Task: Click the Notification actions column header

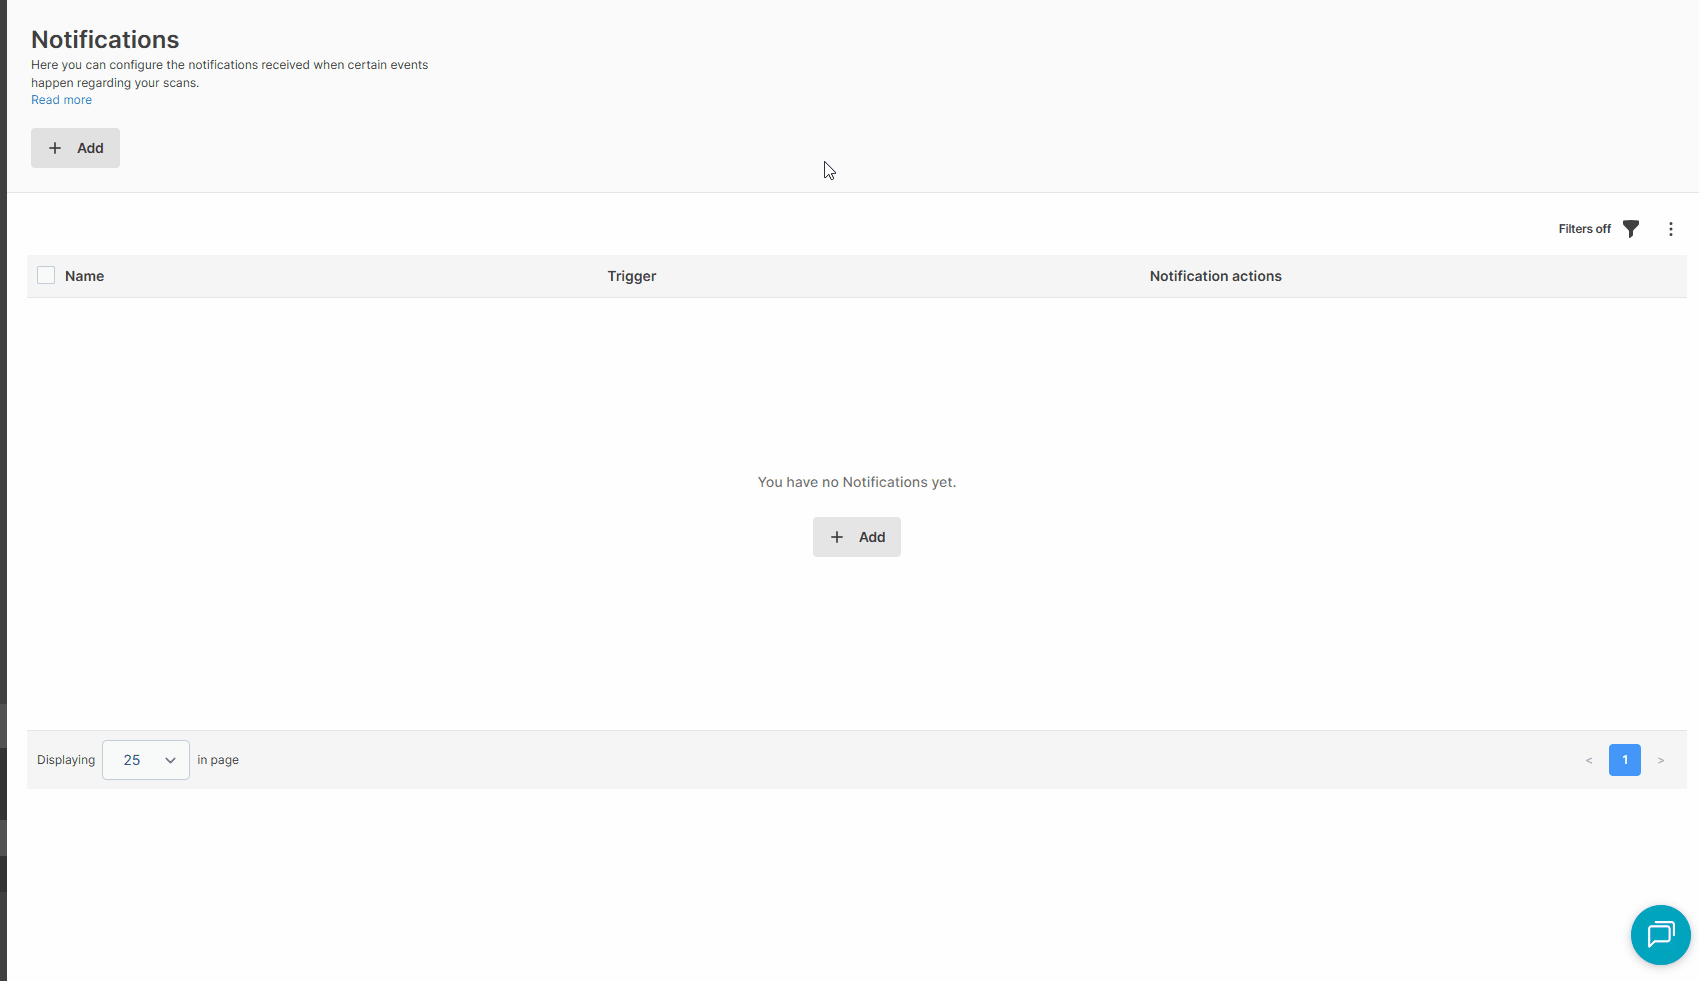Action: [x=1215, y=276]
